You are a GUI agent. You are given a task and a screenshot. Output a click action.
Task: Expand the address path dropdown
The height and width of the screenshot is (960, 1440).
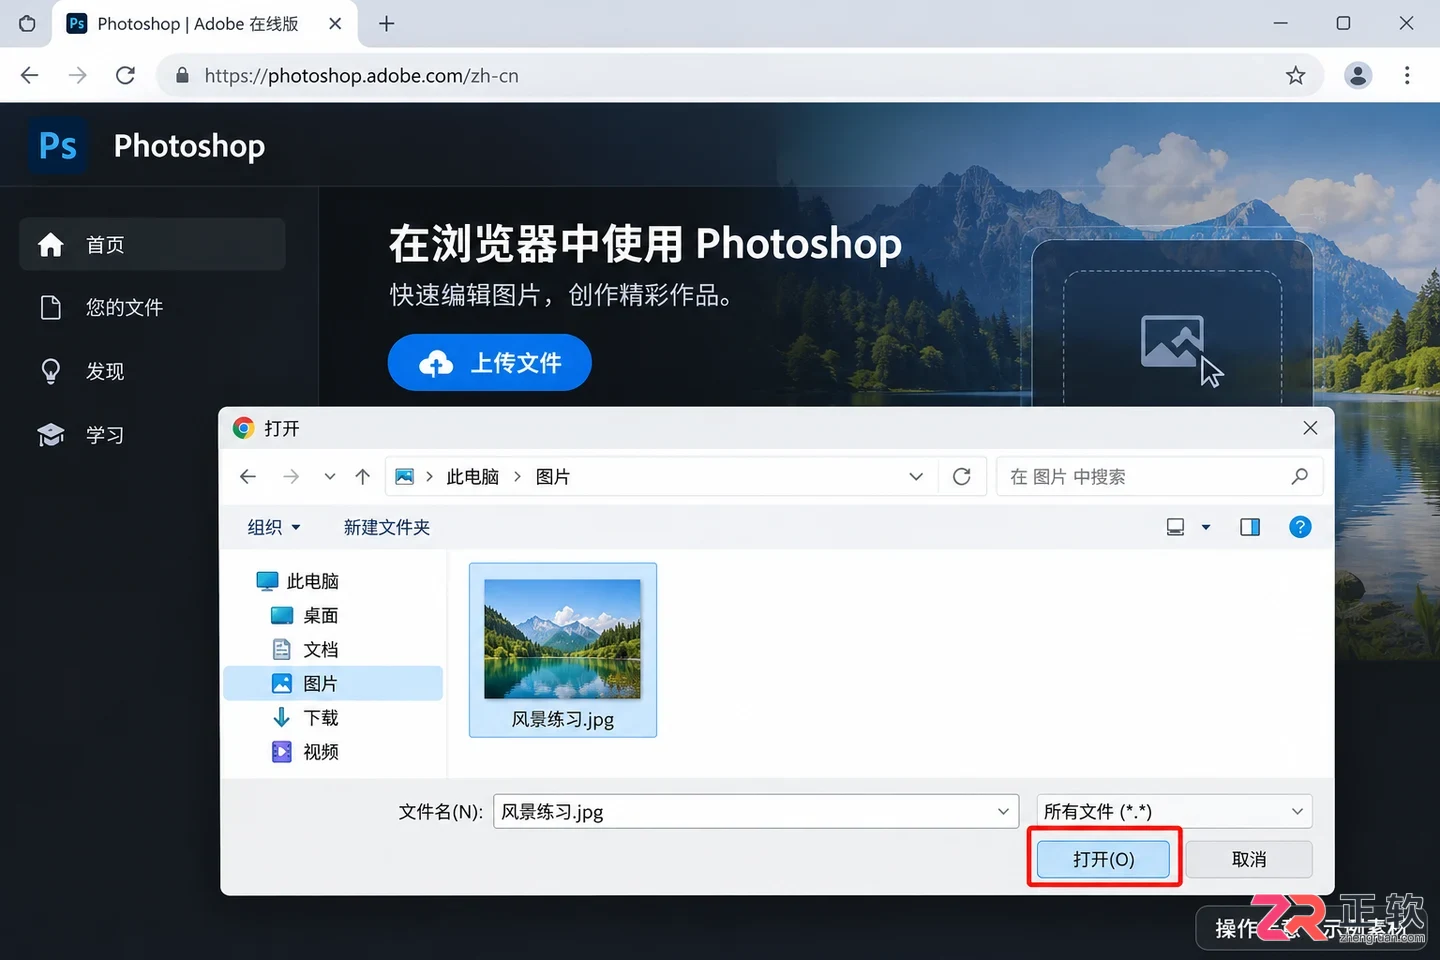click(x=916, y=477)
